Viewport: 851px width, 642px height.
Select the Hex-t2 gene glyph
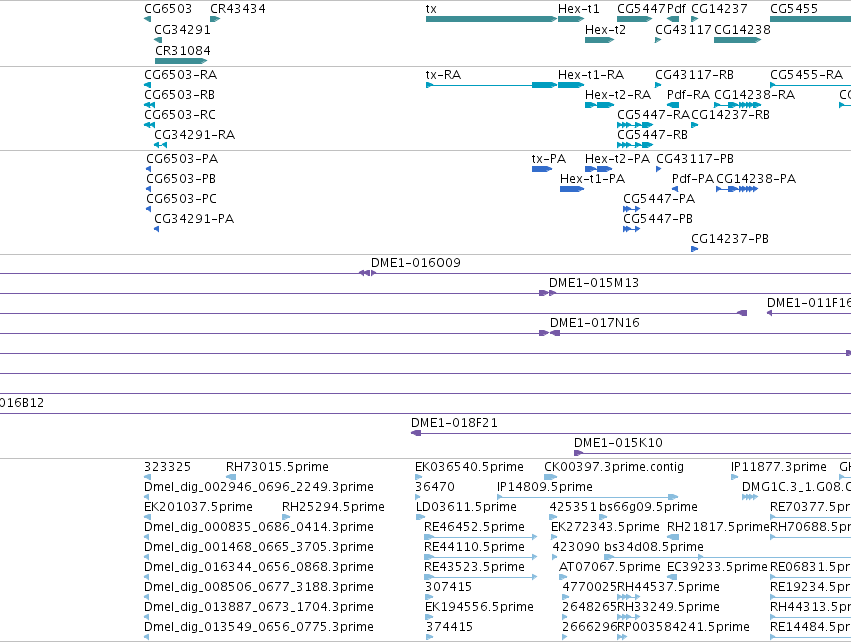click(x=599, y=40)
